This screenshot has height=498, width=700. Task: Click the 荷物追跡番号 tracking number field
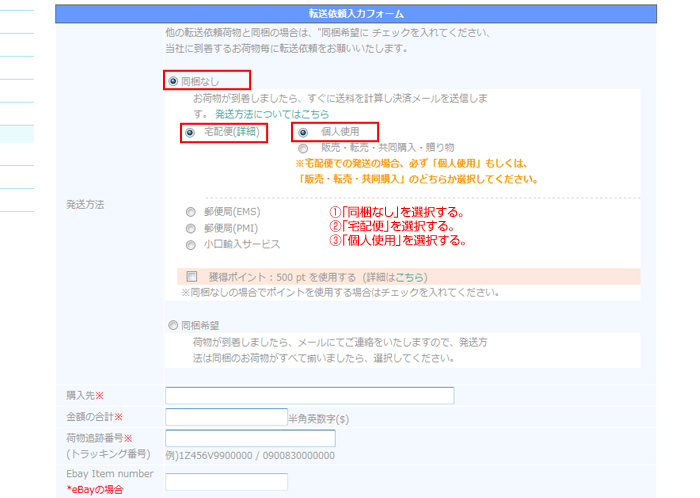tap(250, 438)
